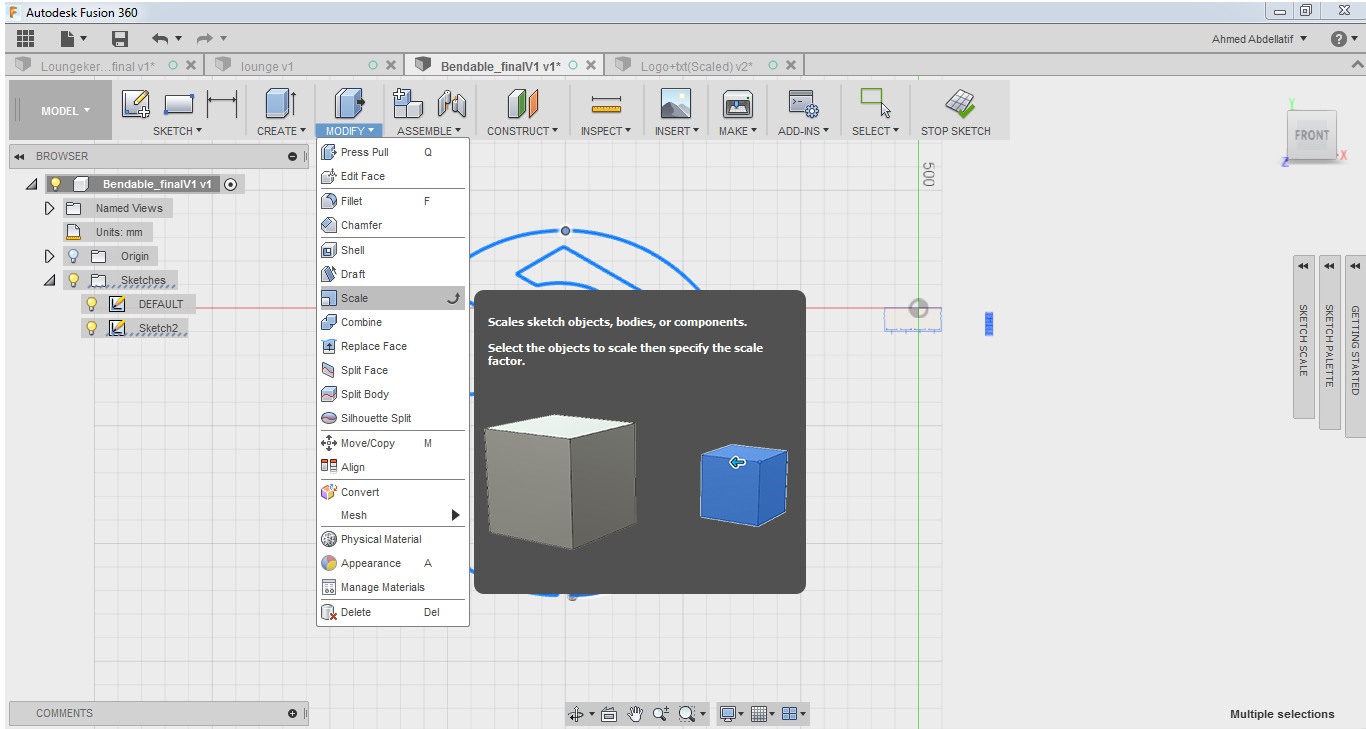The height and width of the screenshot is (729, 1366).
Task: Click the New Component icon in Assemble
Action: [x=408, y=104]
